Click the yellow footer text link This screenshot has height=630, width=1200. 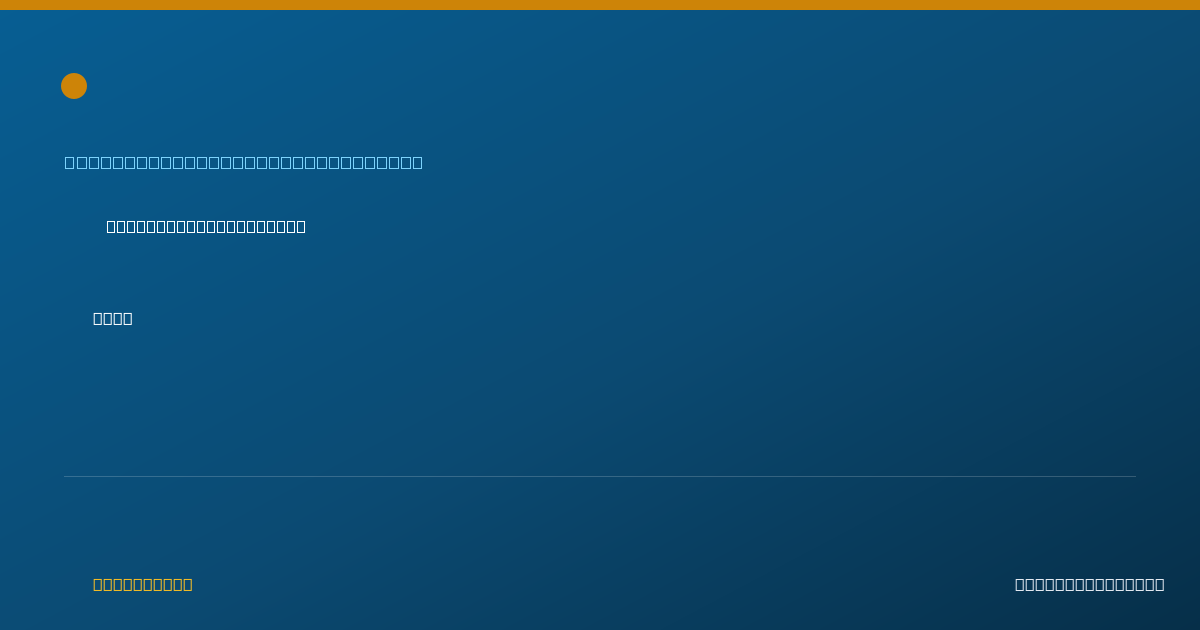click(143, 584)
